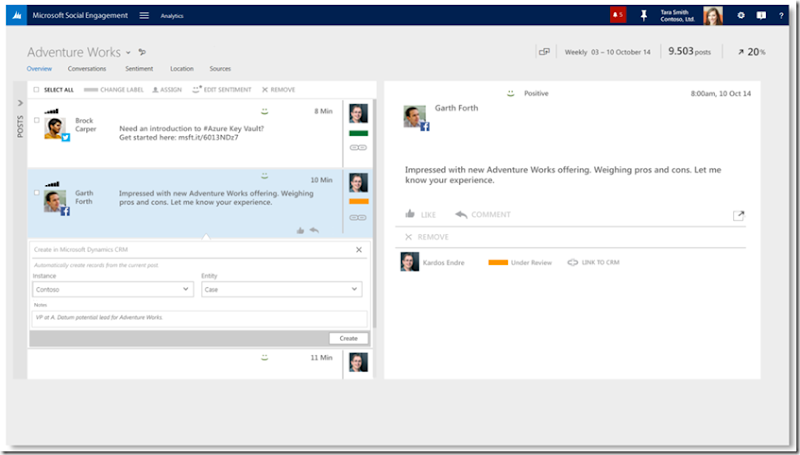Click the orange Under Review label swatch

coord(498,263)
